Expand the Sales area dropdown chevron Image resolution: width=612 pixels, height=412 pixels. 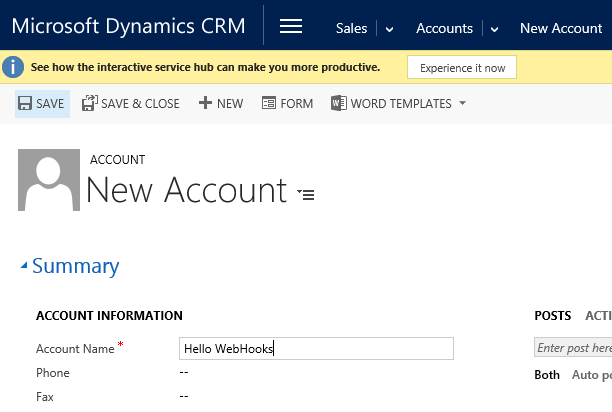point(389,29)
